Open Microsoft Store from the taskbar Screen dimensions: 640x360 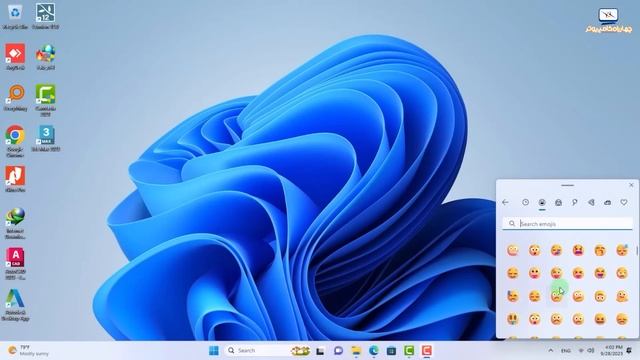[391, 351]
